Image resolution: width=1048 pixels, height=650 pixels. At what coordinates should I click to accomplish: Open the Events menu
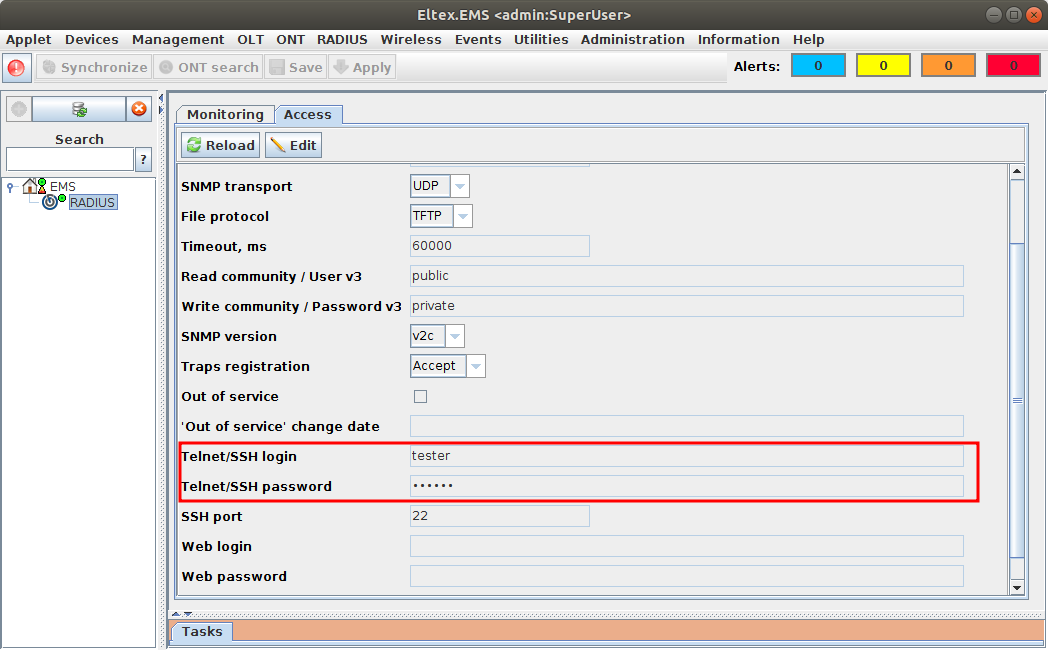click(x=478, y=39)
